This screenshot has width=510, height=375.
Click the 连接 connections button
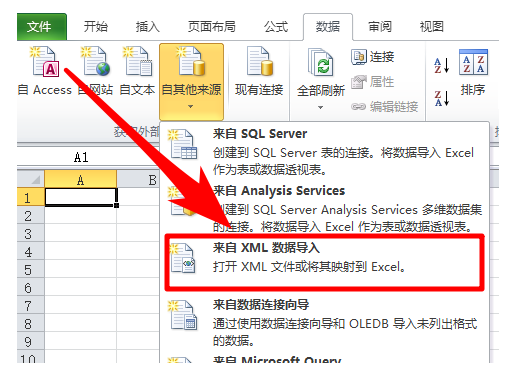[x=373, y=57]
